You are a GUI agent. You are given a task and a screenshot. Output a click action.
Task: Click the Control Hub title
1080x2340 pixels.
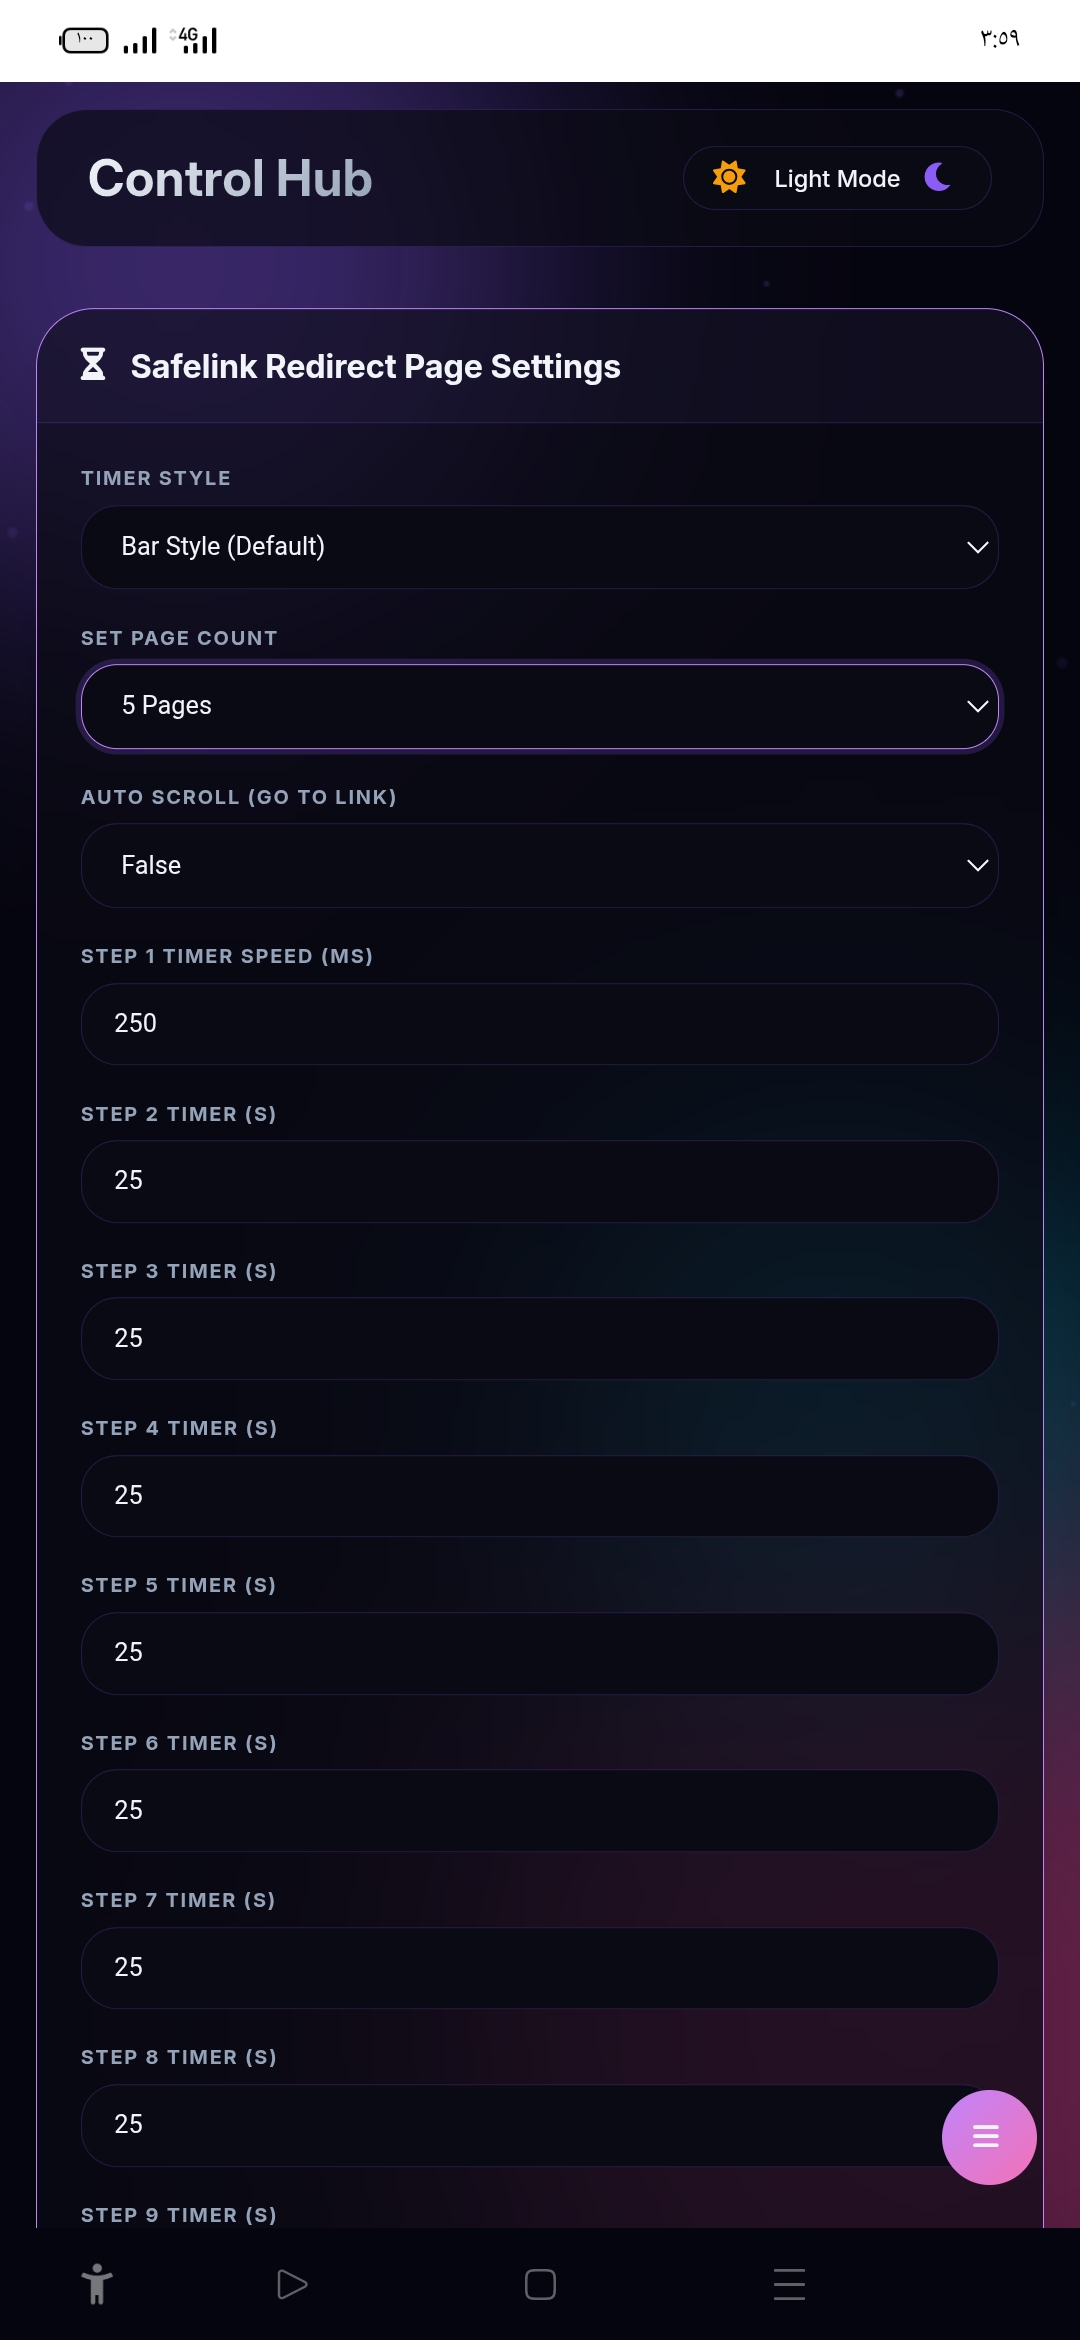click(x=230, y=179)
